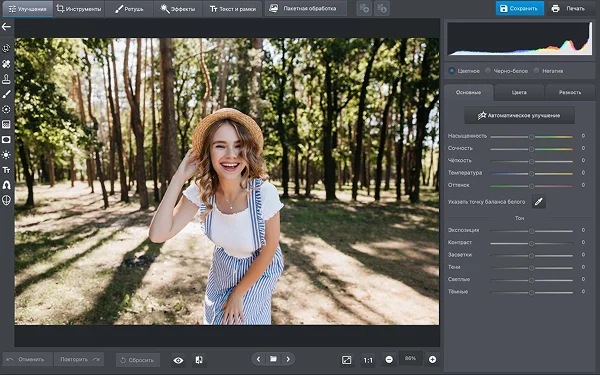Open the Улучшения tab
The height and width of the screenshot is (375, 600).
(28, 9)
